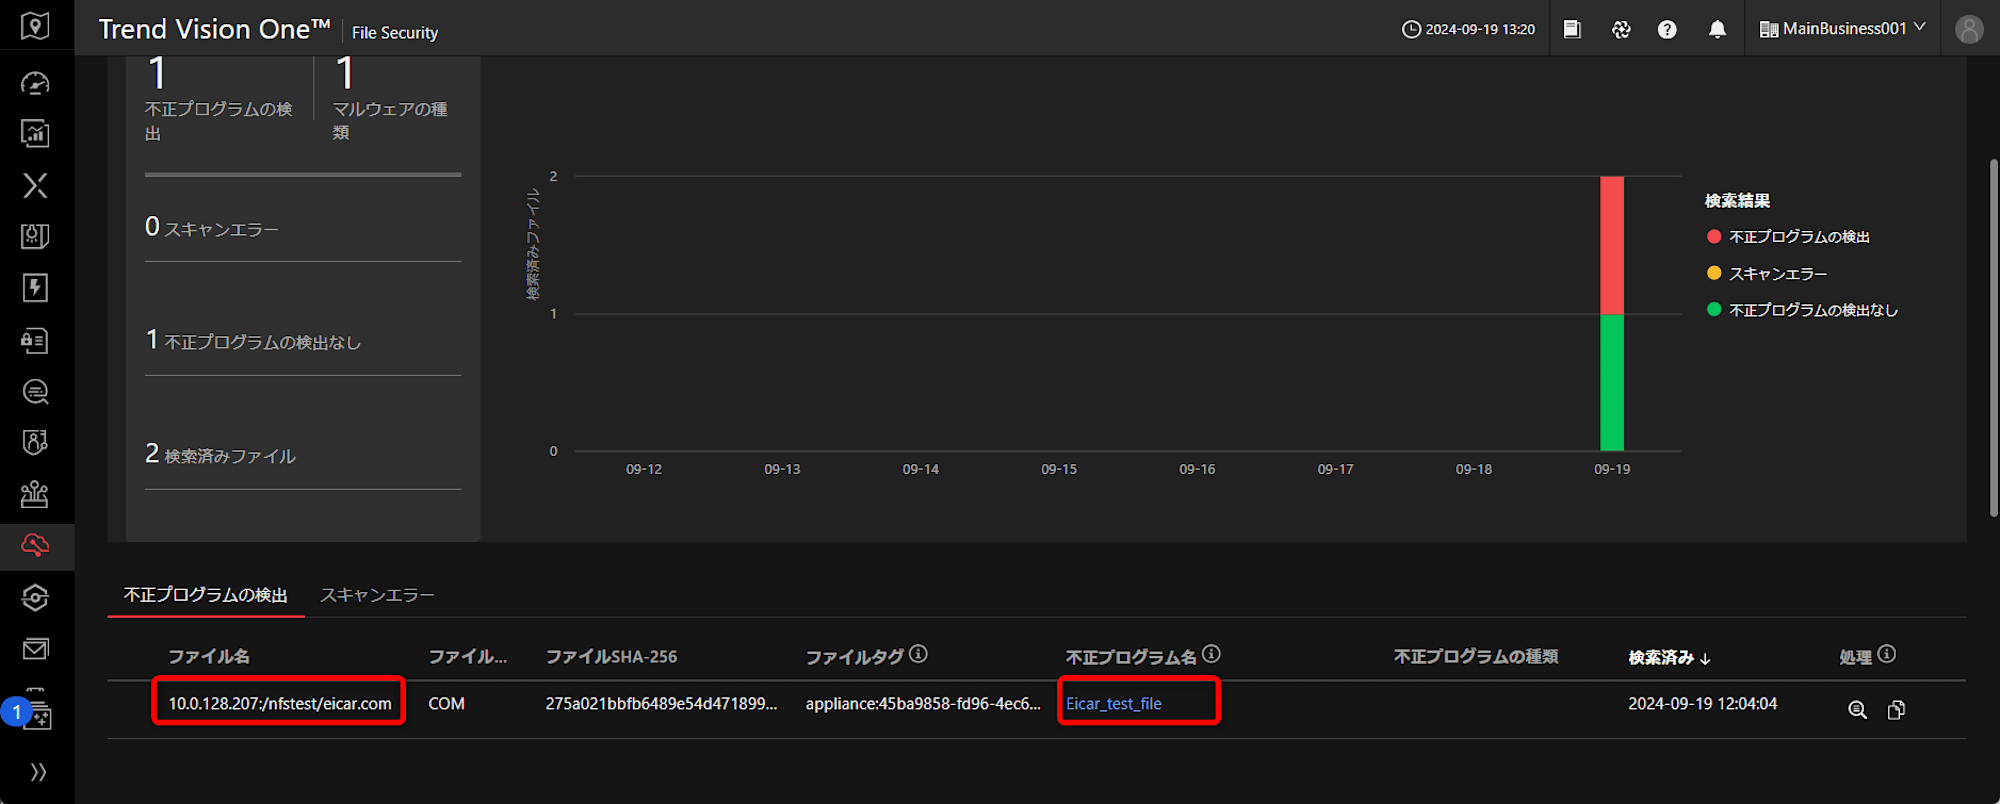Viewport: 2000px width, 804px height.
Task: Click SHA-256 value 275a021bbfb6489e54d471899...
Action: point(661,703)
